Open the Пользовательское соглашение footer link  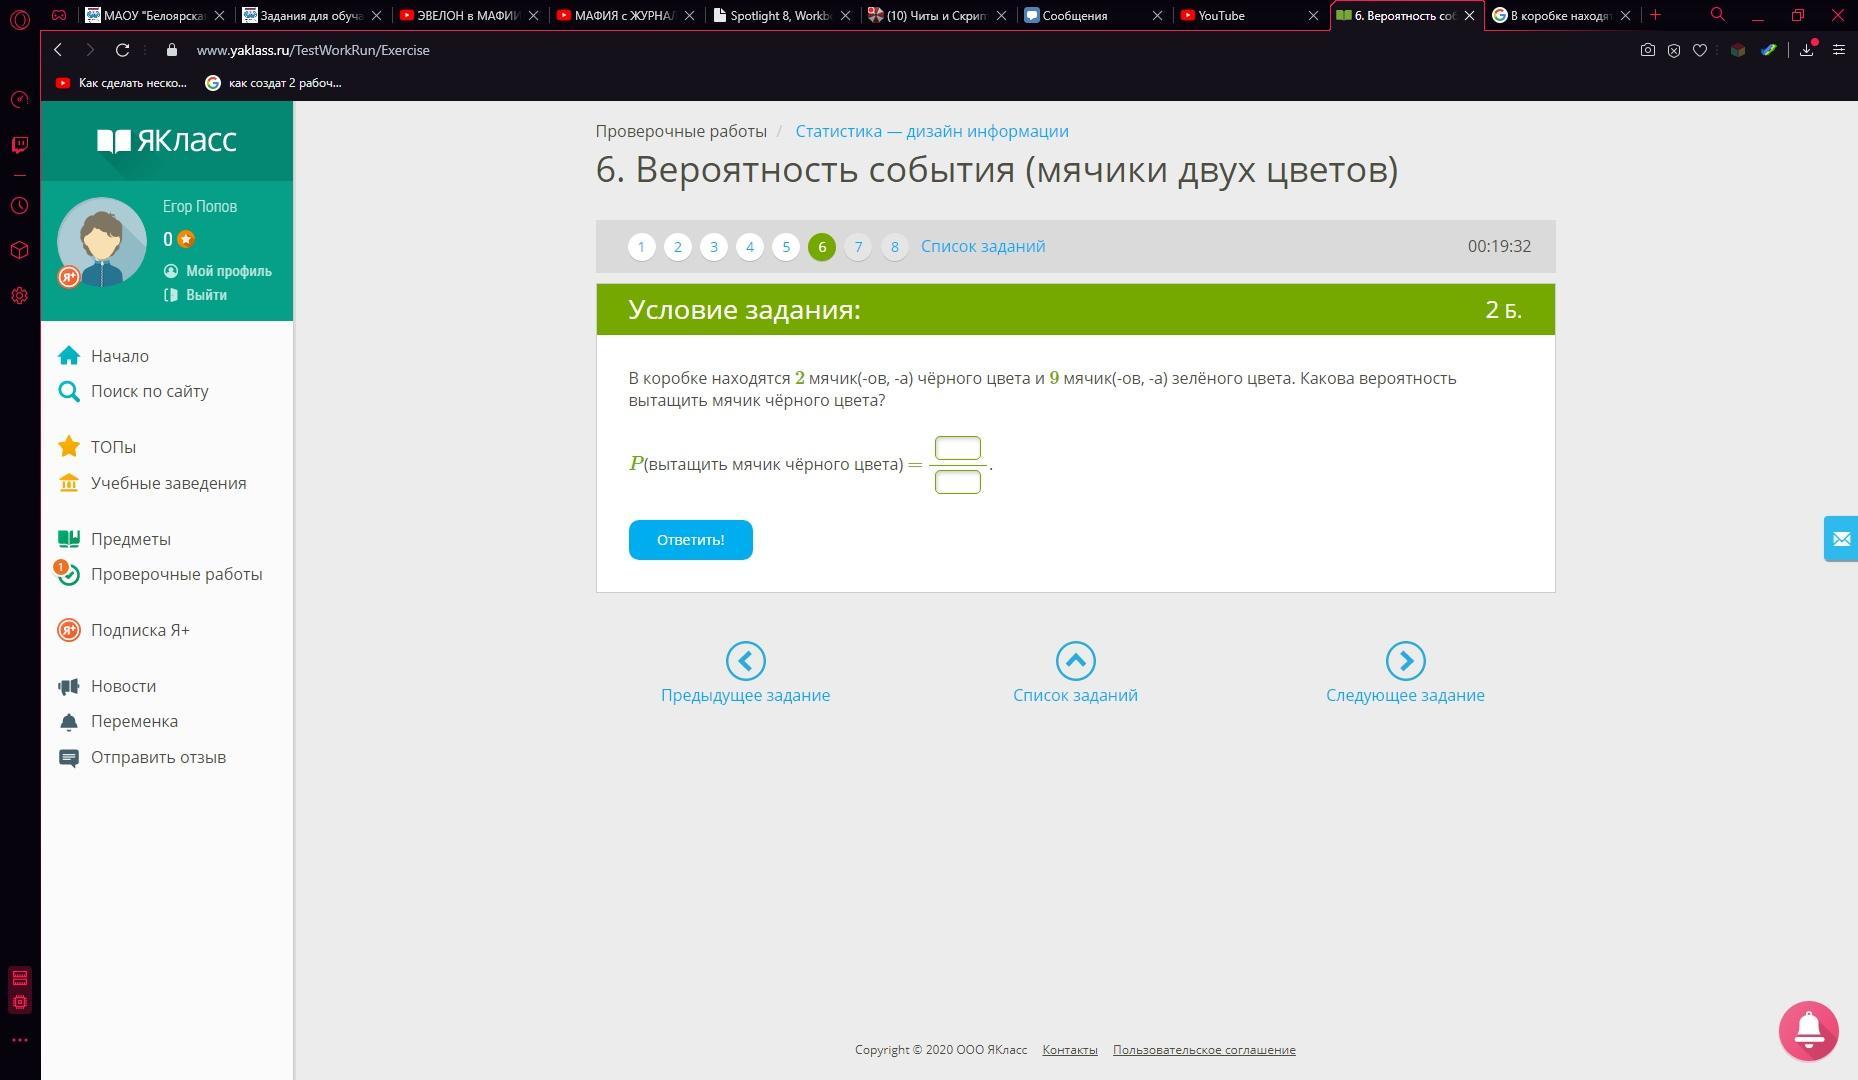tap(1204, 1050)
